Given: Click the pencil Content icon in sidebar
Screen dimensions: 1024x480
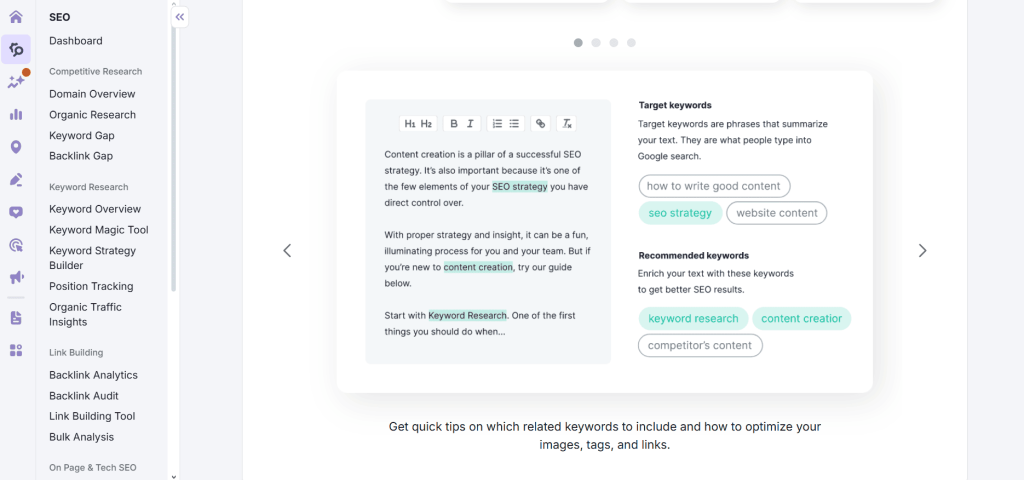Looking at the screenshot, I should [16, 180].
